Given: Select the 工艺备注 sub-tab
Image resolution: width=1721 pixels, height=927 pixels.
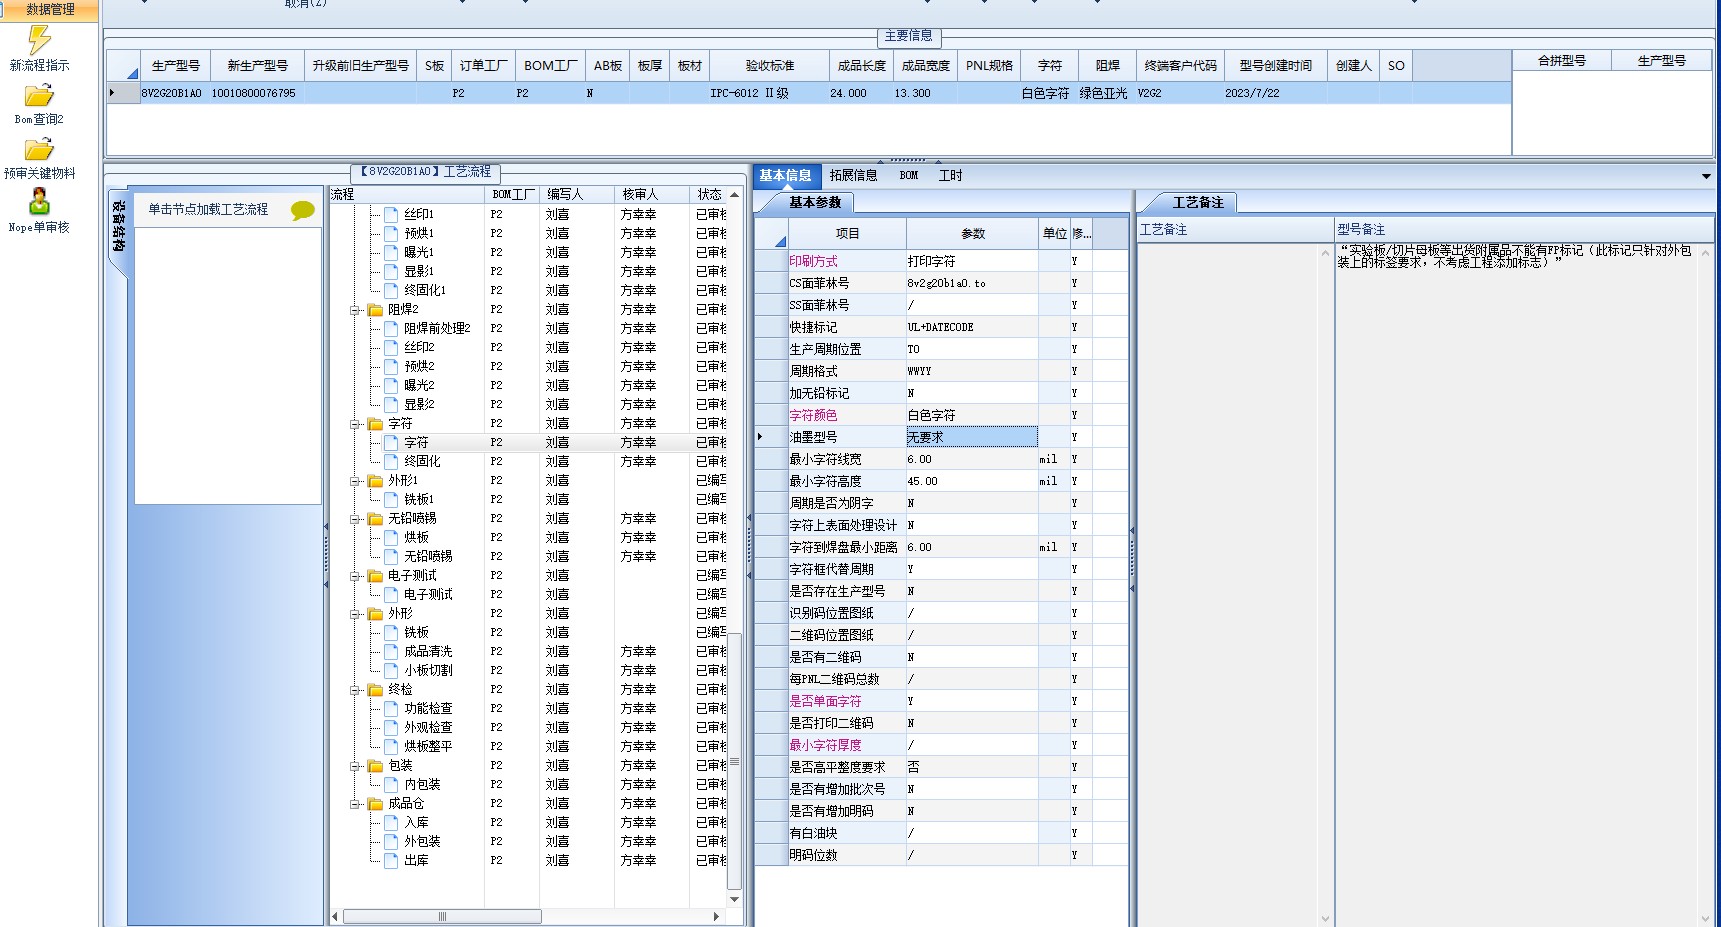Looking at the screenshot, I should [x=1197, y=202].
